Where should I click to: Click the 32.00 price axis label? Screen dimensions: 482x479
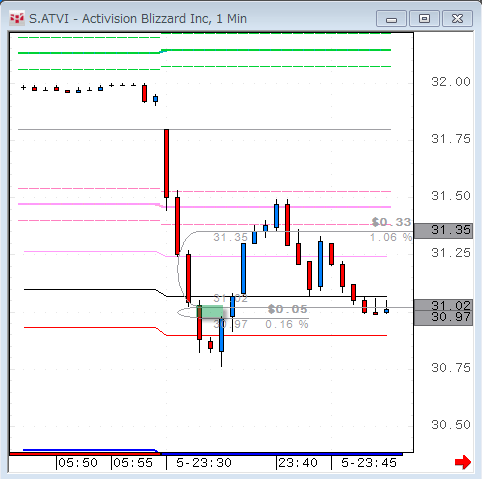(x=451, y=82)
